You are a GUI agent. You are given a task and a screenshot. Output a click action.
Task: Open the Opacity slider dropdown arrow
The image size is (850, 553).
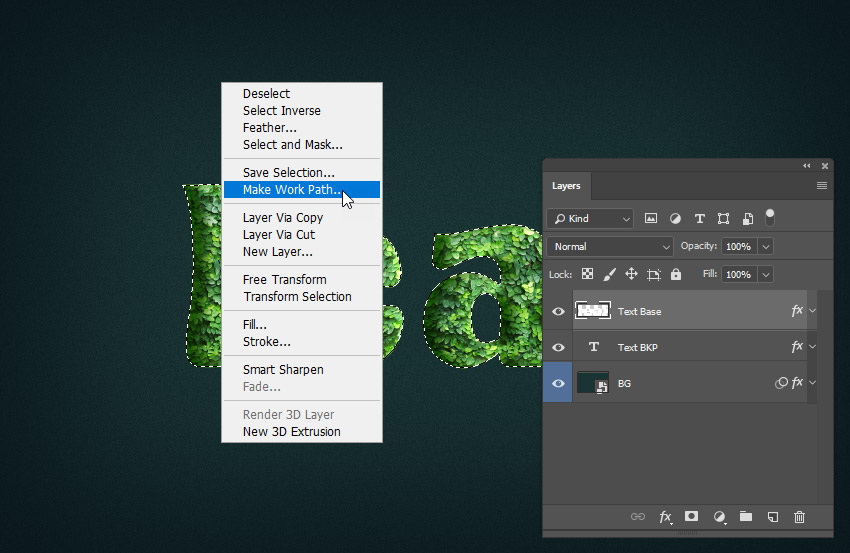pos(765,247)
